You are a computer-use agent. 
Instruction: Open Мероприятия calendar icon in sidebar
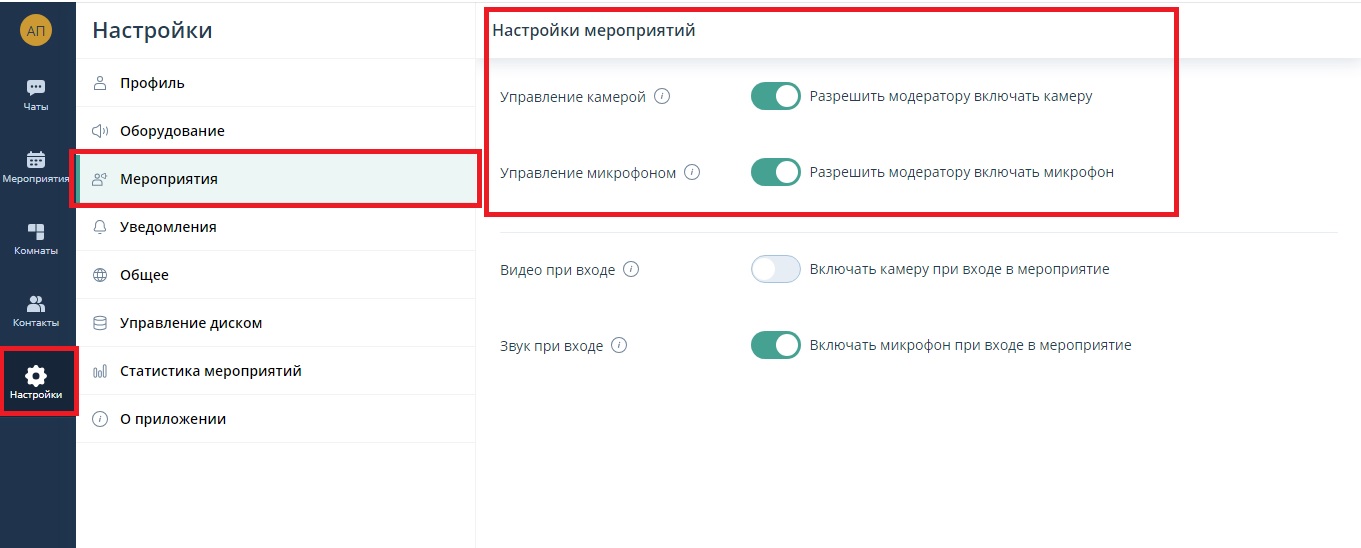(x=36, y=159)
